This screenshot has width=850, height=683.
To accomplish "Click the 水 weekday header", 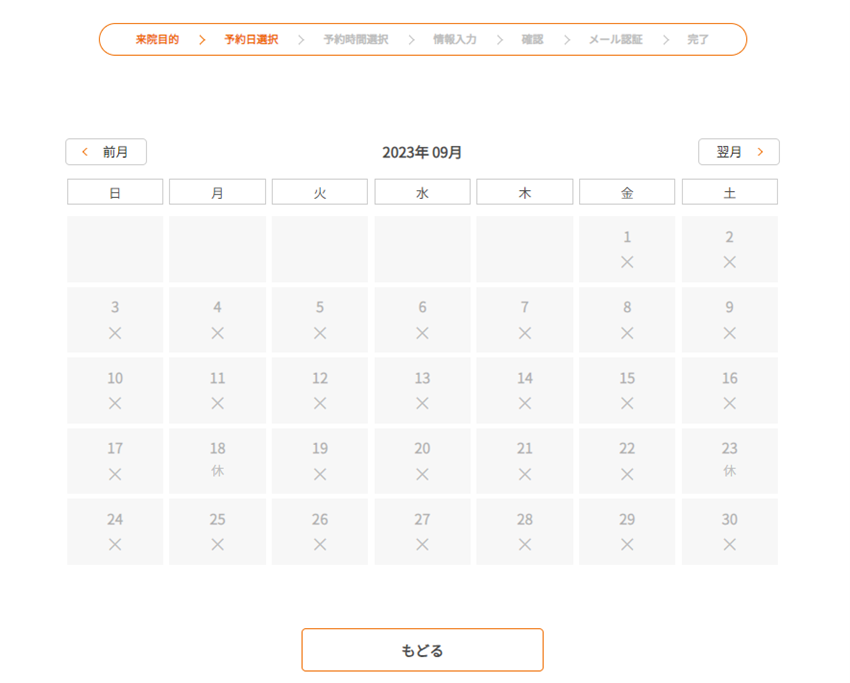I will pyautogui.click(x=422, y=192).
